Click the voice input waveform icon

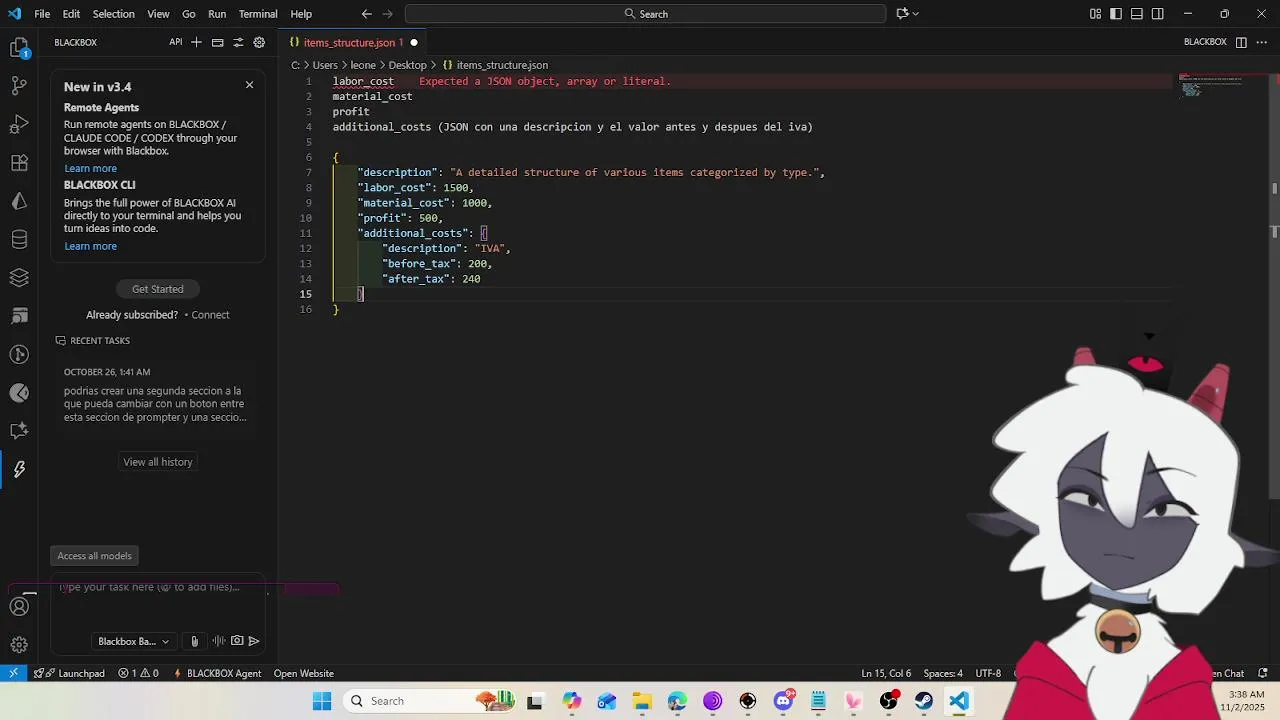click(x=218, y=641)
